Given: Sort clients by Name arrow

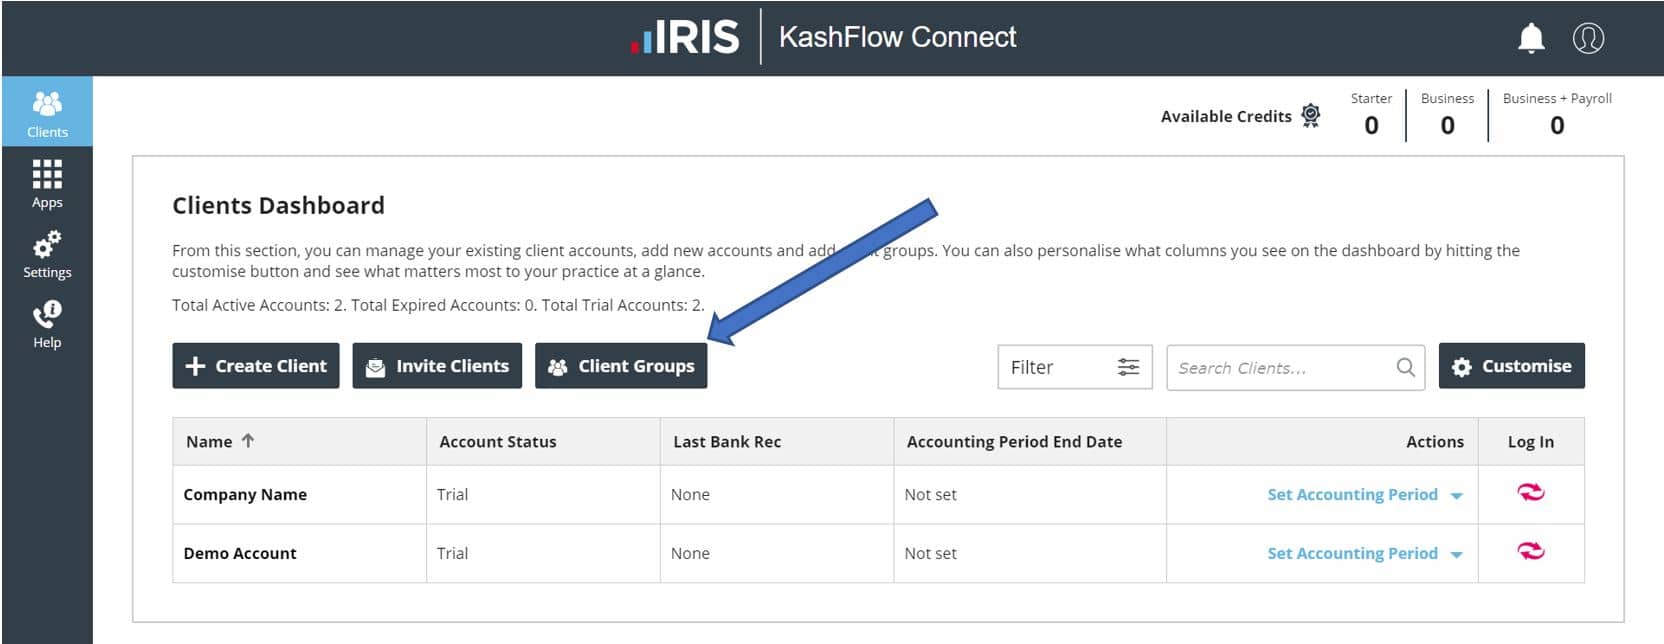Looking at the screenshot, I should [248, 441].
